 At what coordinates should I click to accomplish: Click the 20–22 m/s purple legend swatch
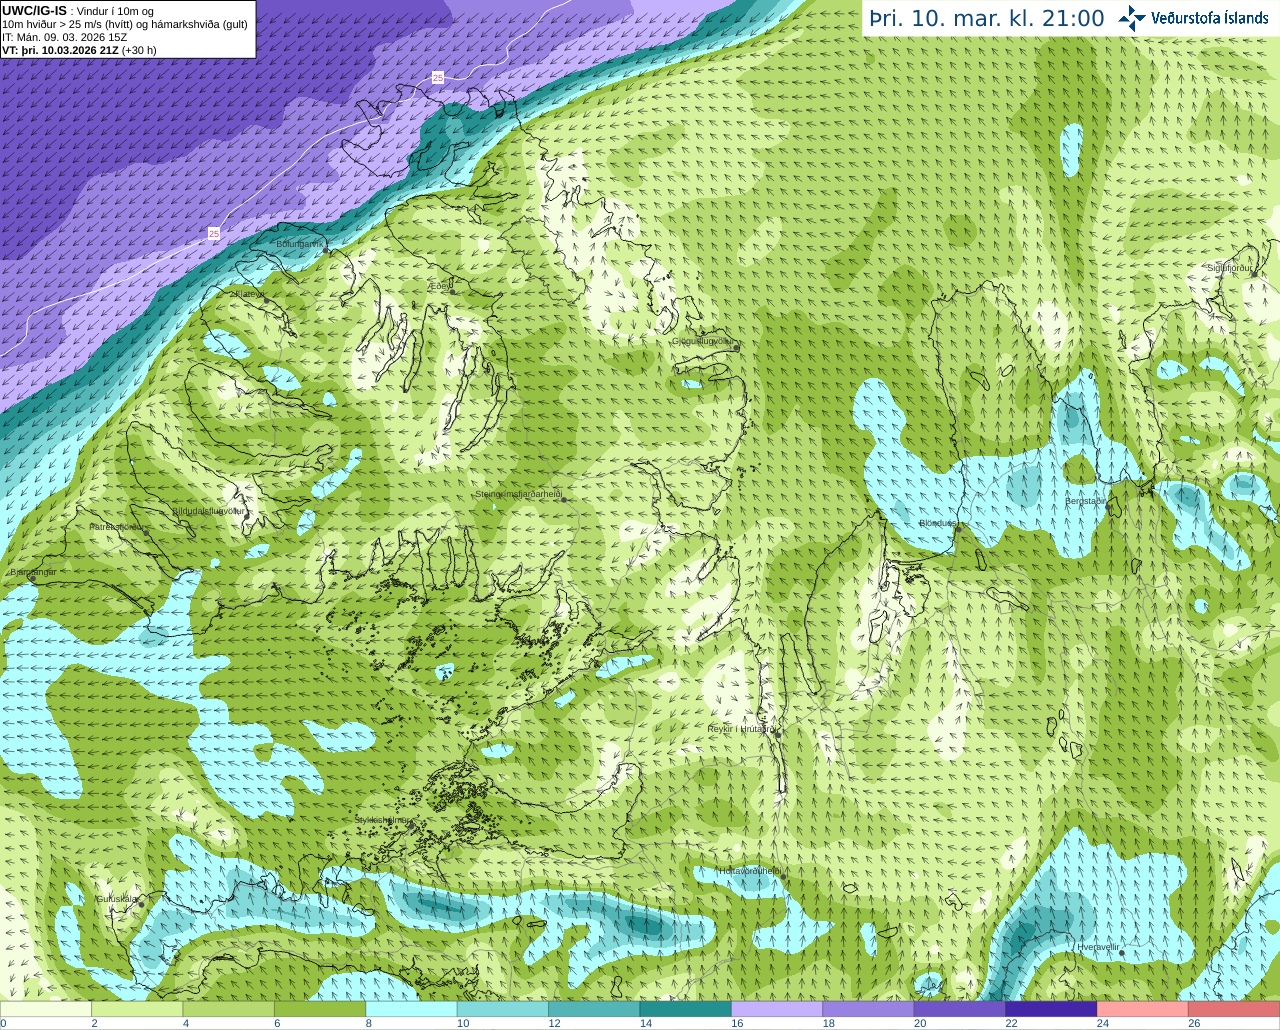pyautogui.click(x=960, y=1009)
